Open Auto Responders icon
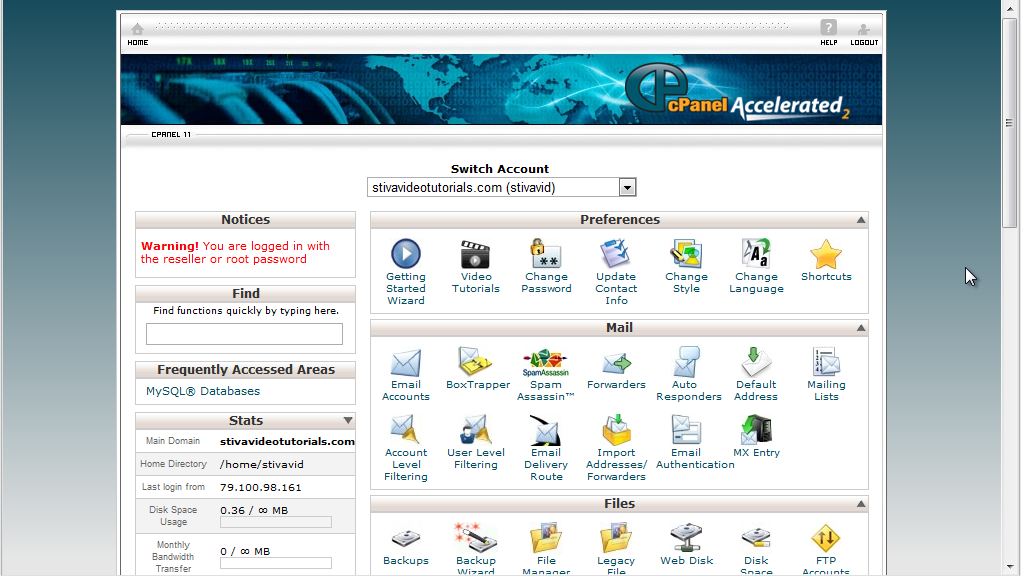Viewport: 1024px width, 576px height. tap(686, 362)
